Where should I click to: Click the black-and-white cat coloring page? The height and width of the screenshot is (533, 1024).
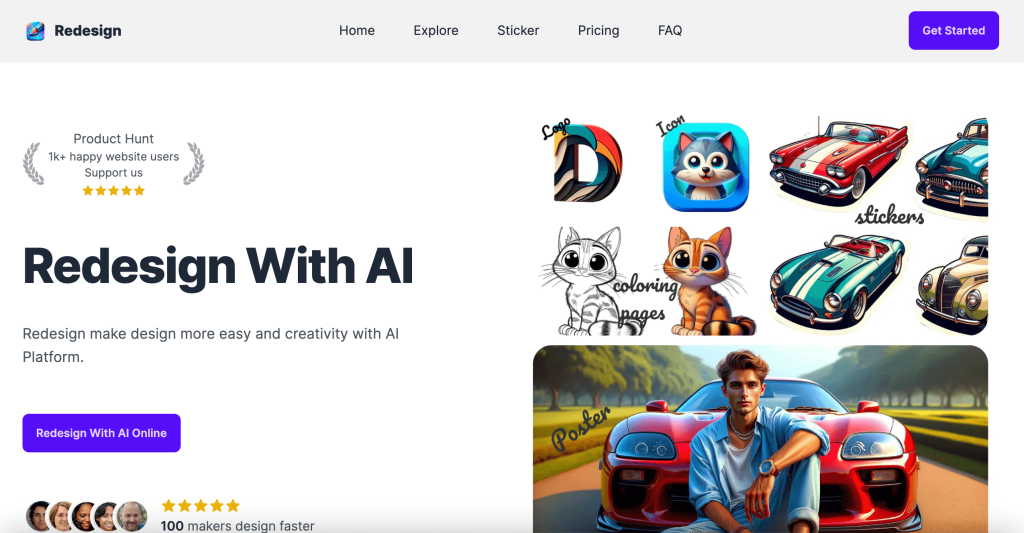coord(583,281)
